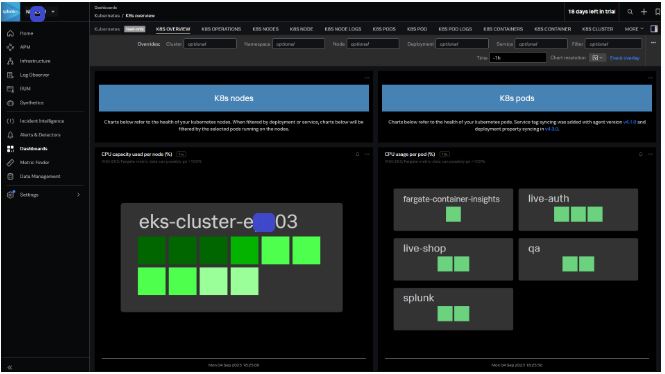Click the live-shop pod group label

(x=424, y=248)
